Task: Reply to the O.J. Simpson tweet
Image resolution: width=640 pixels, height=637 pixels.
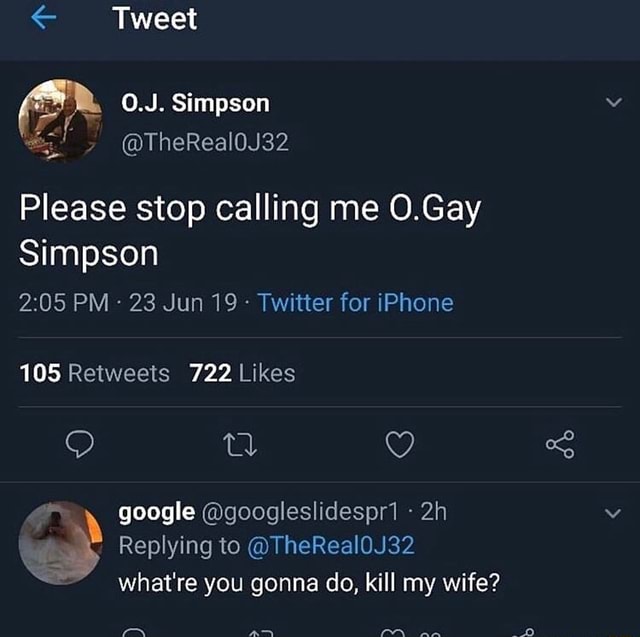Action: tap(80, 444)
